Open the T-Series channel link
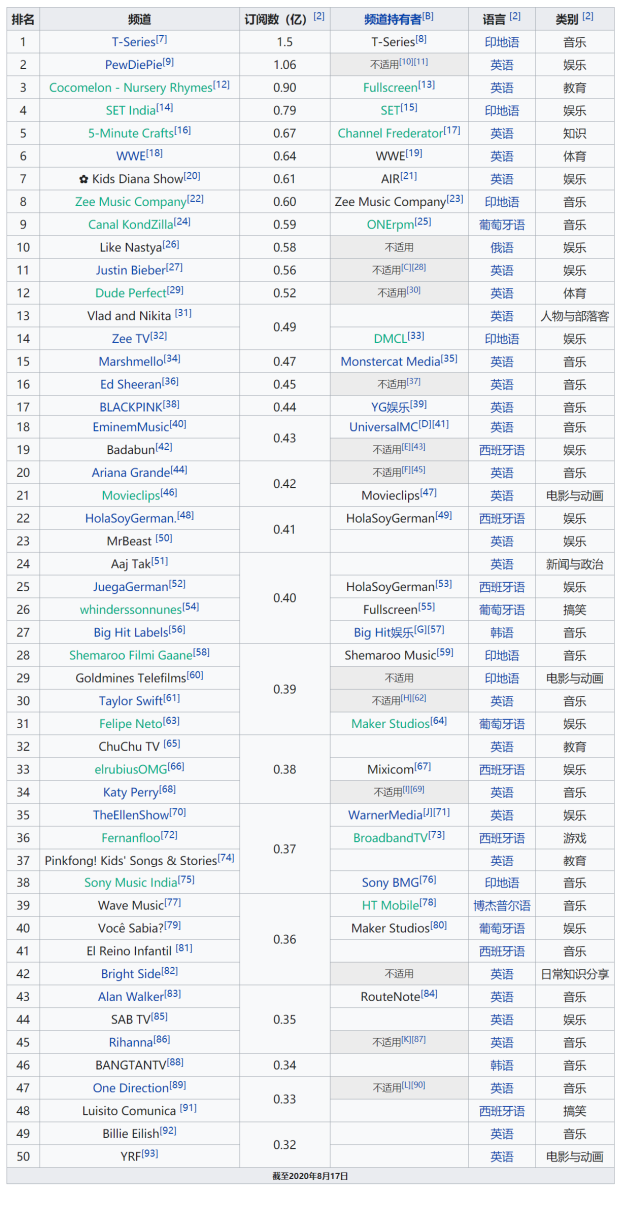Image resolution: width=641 pixels, height=1213 pixels. 133,42
